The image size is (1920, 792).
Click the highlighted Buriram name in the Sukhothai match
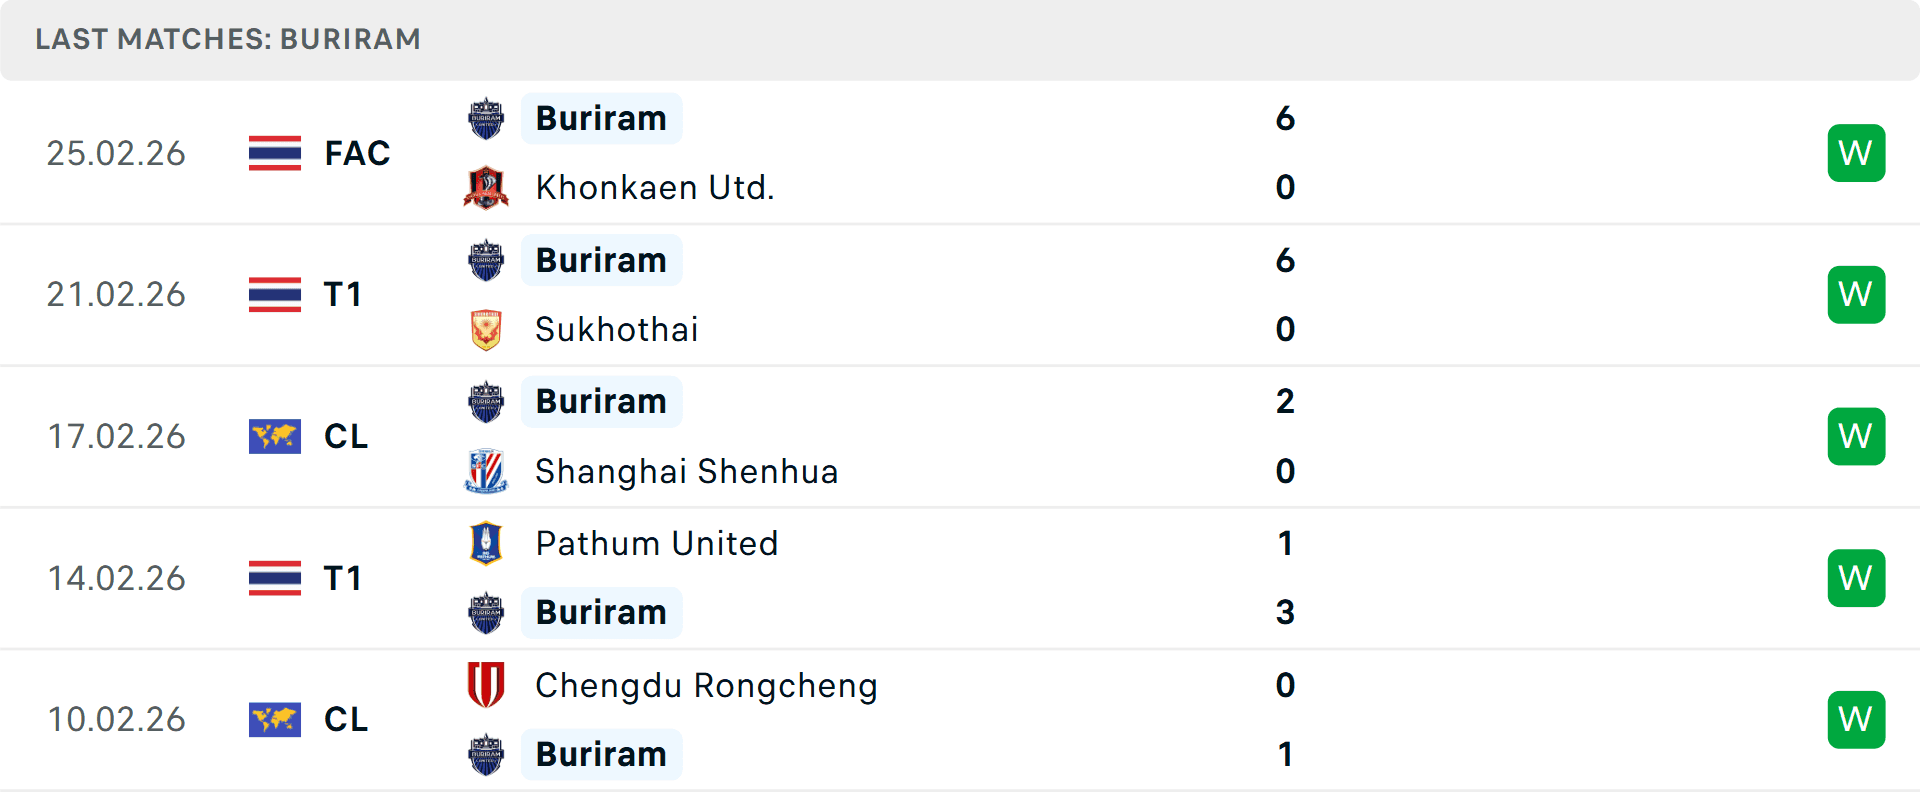(601, 259)
